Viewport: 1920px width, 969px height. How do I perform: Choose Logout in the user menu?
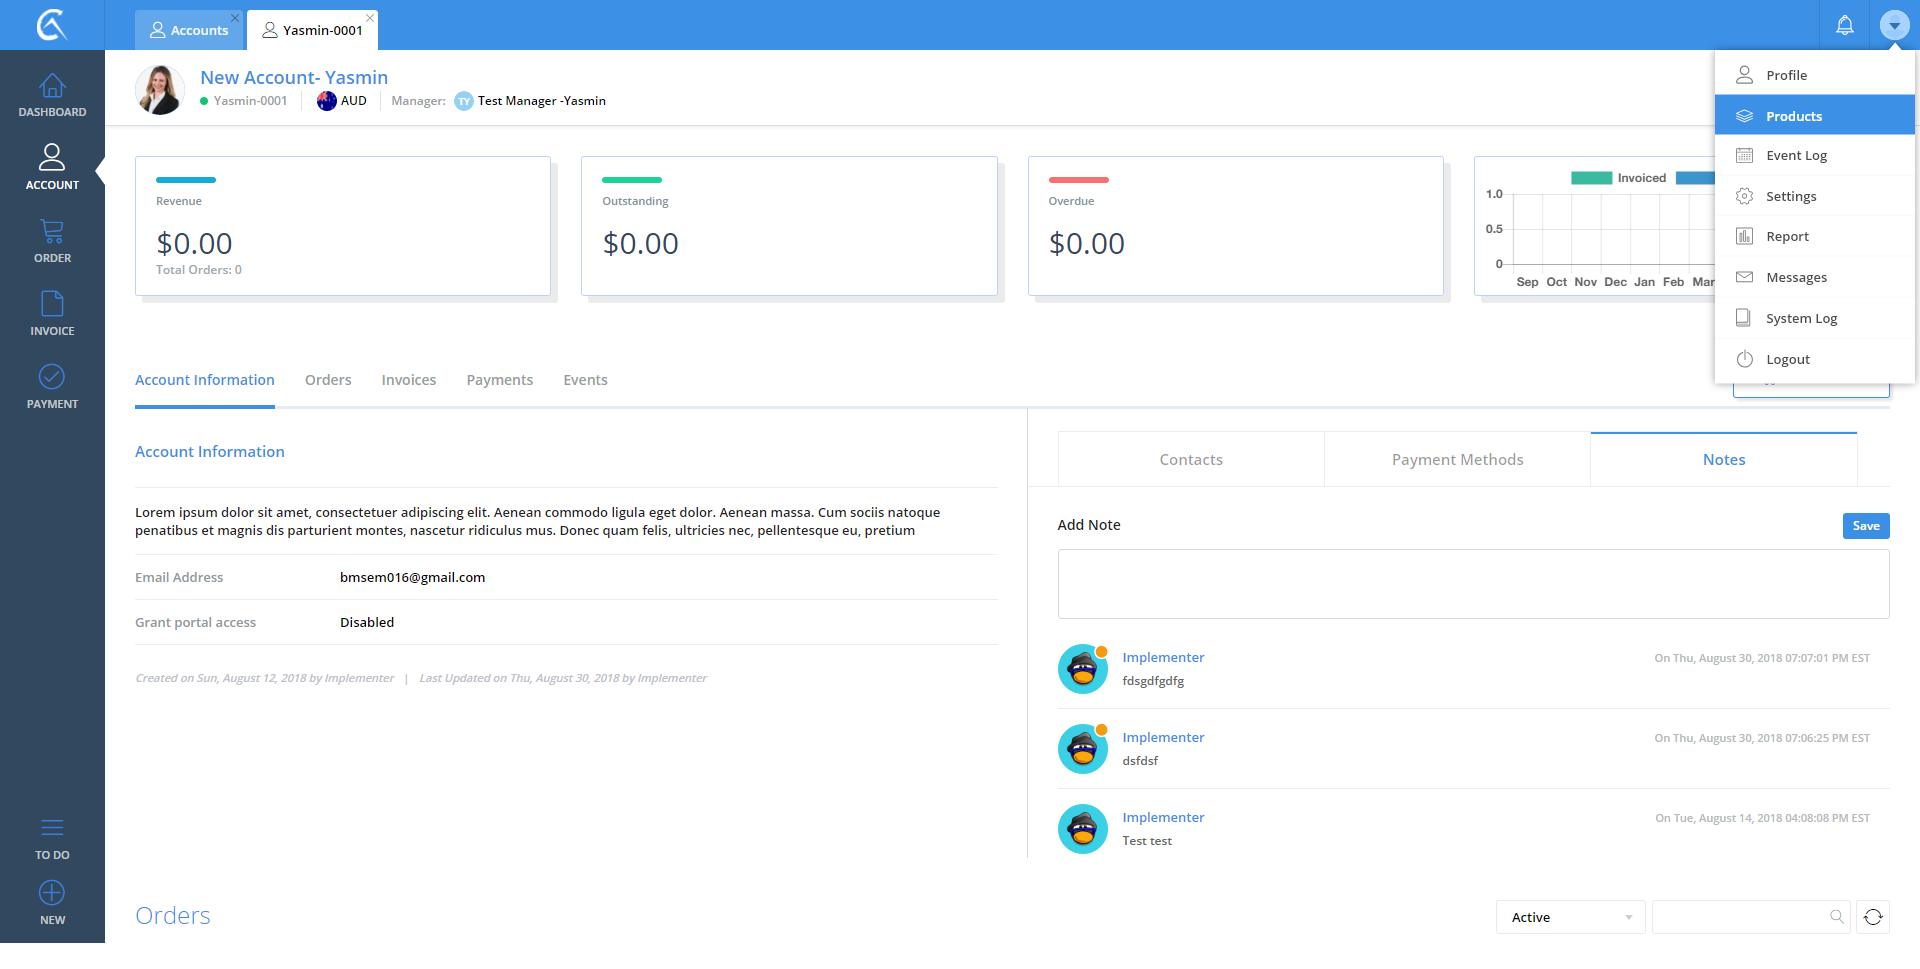pyautogui.click(x=1787, y=359)
